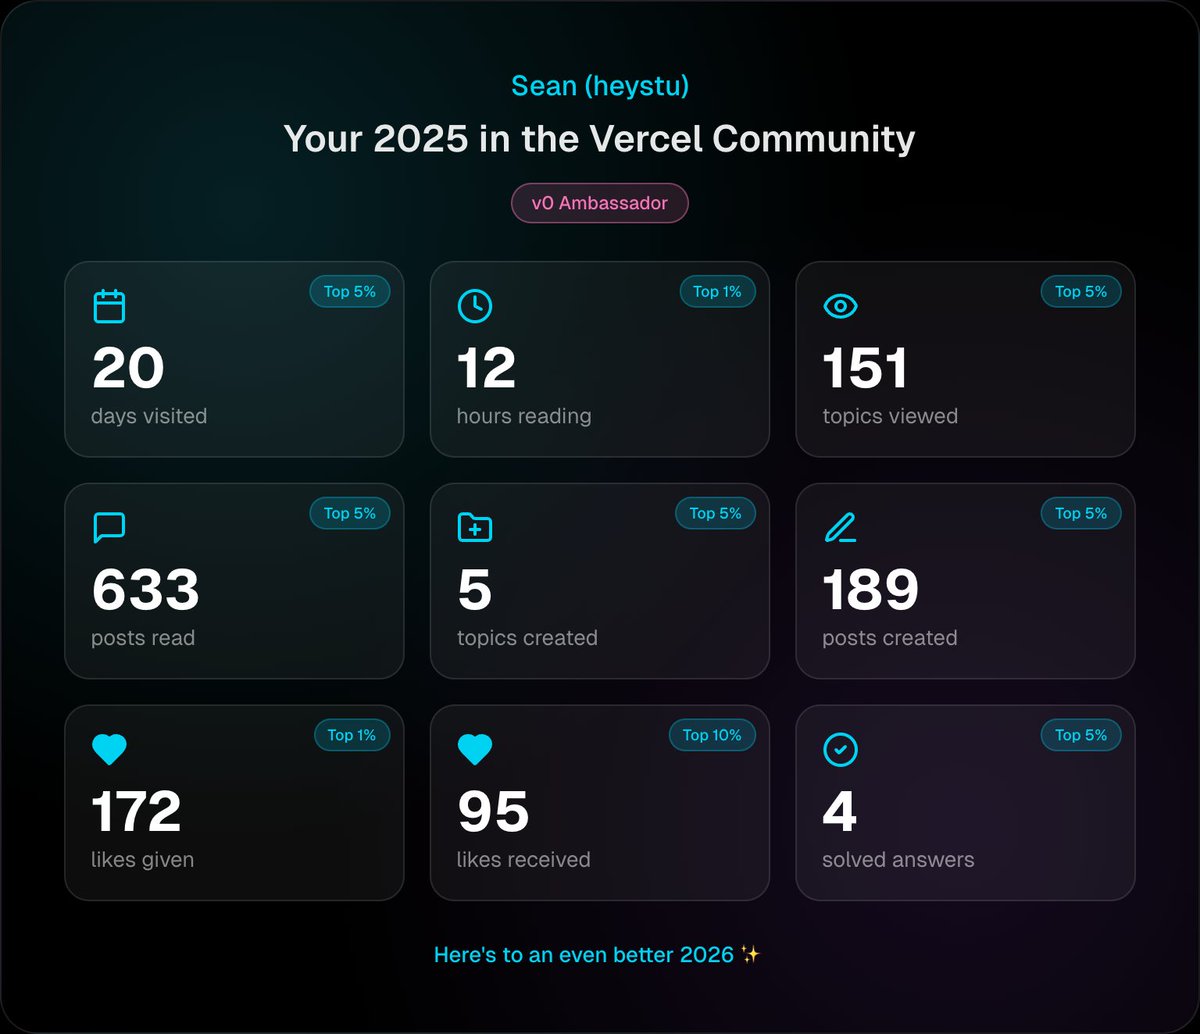Click the 'topics created' label
The width and height of the screenshot is (1200, 1034).
(527, 638)
